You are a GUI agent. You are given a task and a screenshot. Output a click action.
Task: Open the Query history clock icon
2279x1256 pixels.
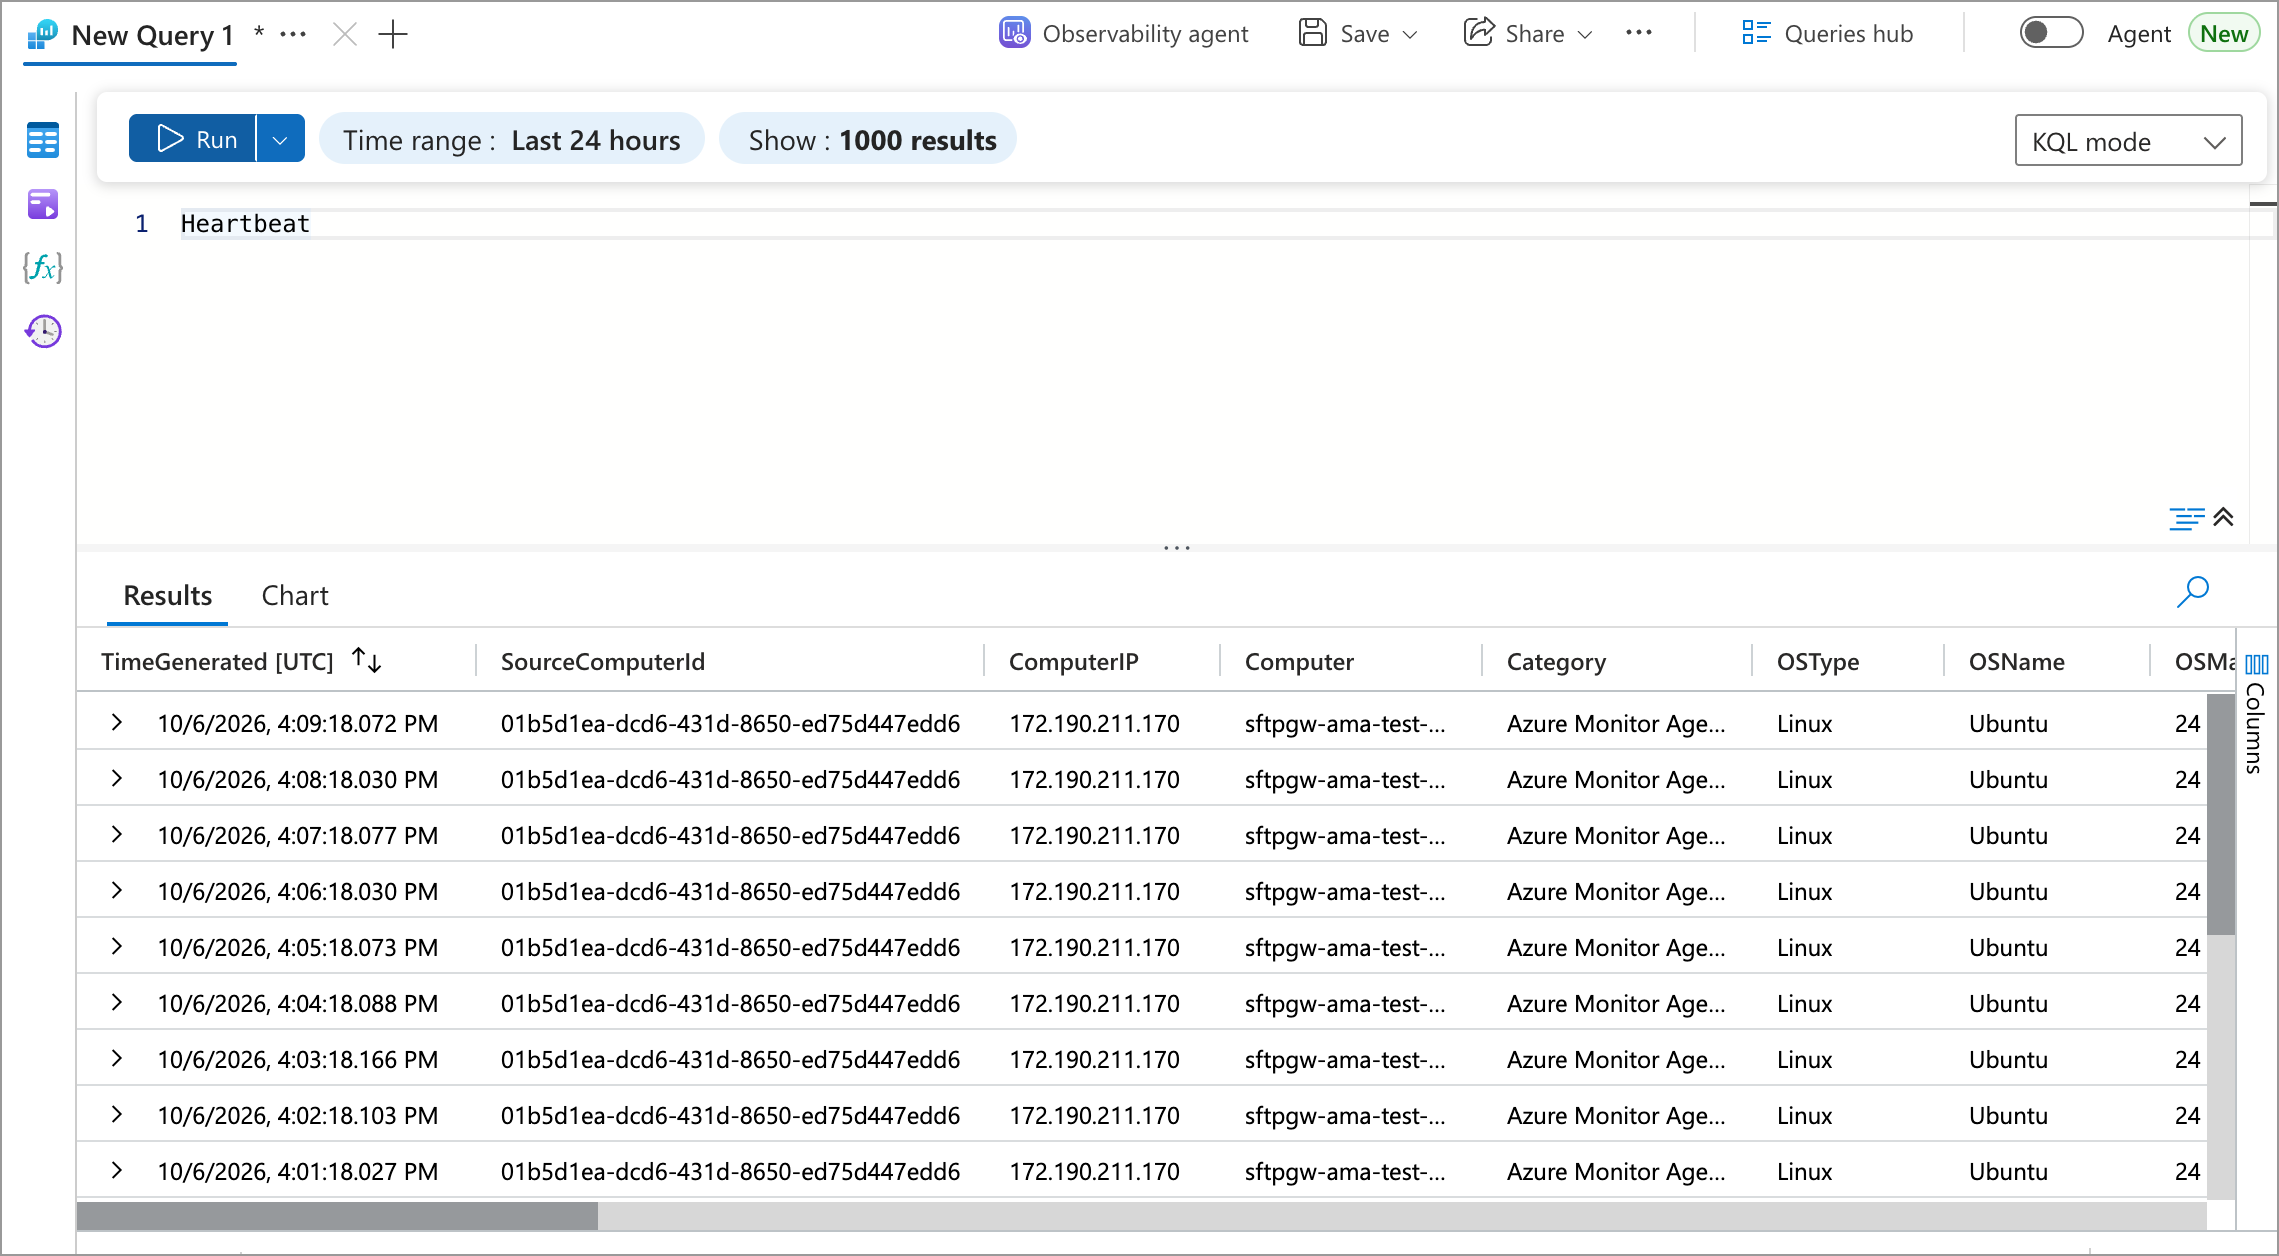pos(43,331)
